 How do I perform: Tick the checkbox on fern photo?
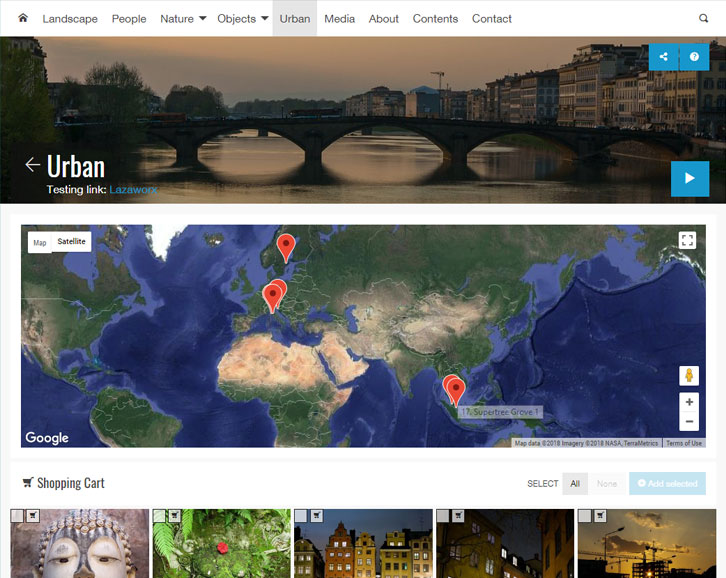159,516
